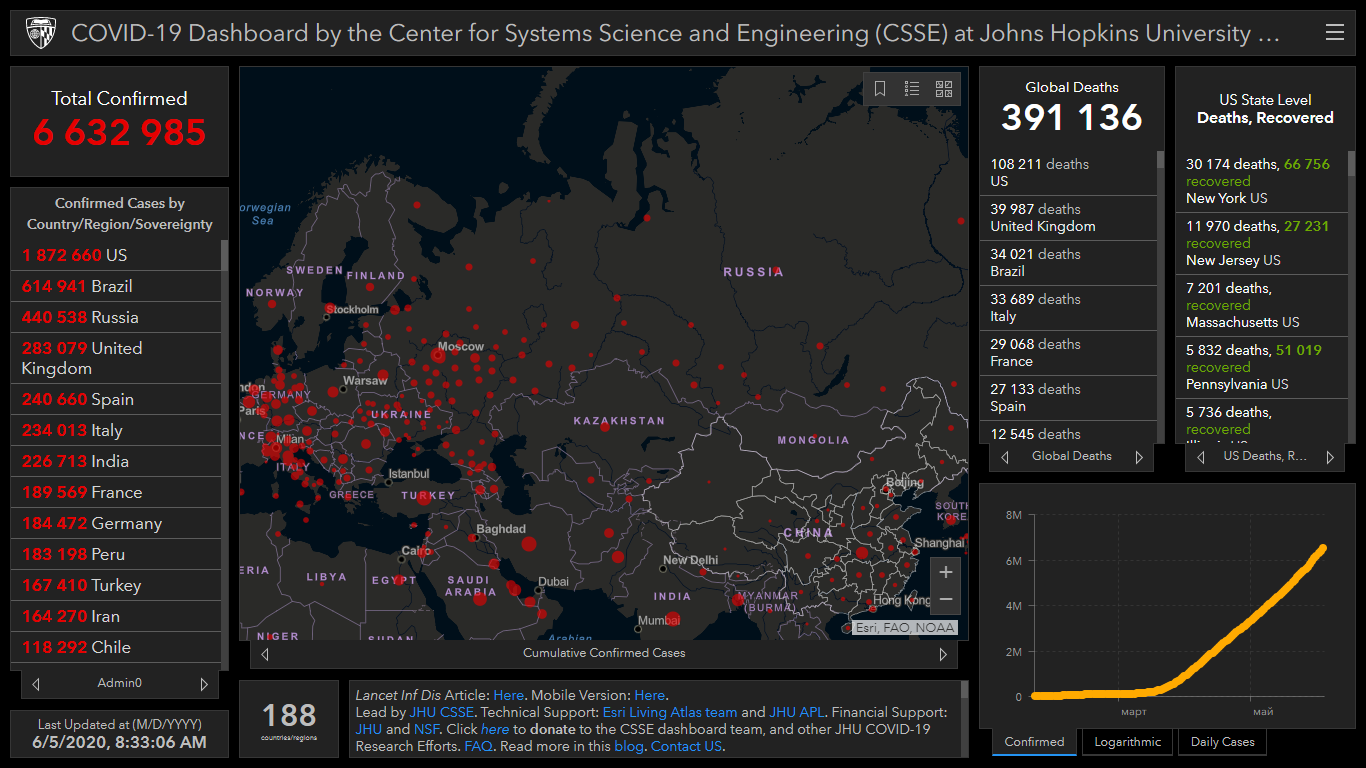The width and height of the screenshot is (1366, 768).
Task: Switch to the Daily Cases tab
Action: 1222,742
